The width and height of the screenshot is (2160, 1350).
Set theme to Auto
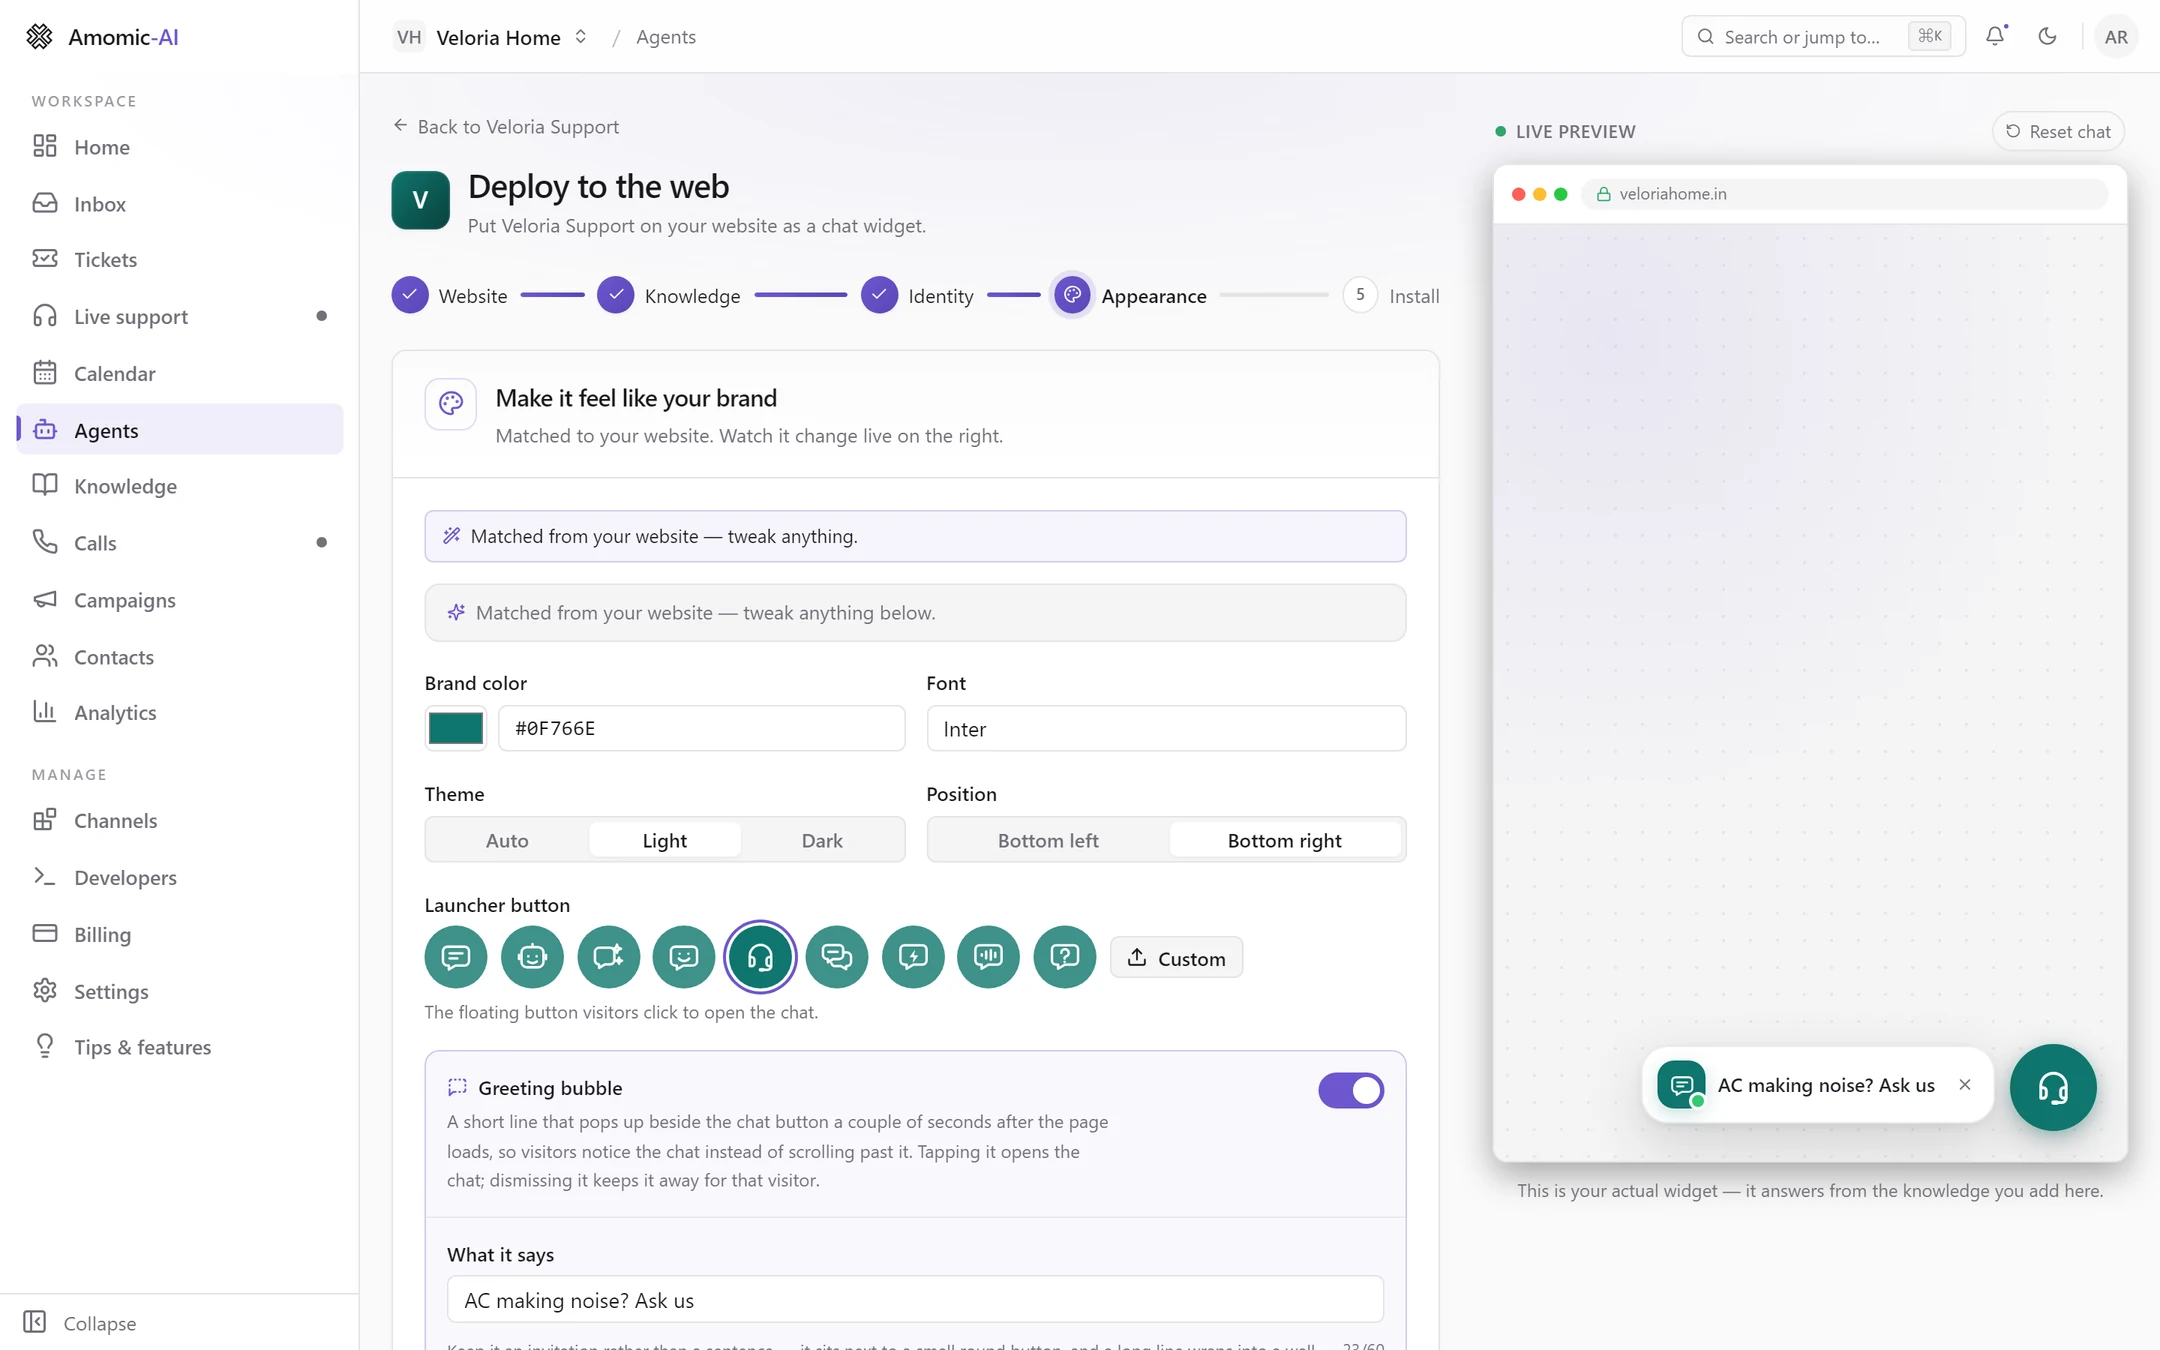click(507, 840)
